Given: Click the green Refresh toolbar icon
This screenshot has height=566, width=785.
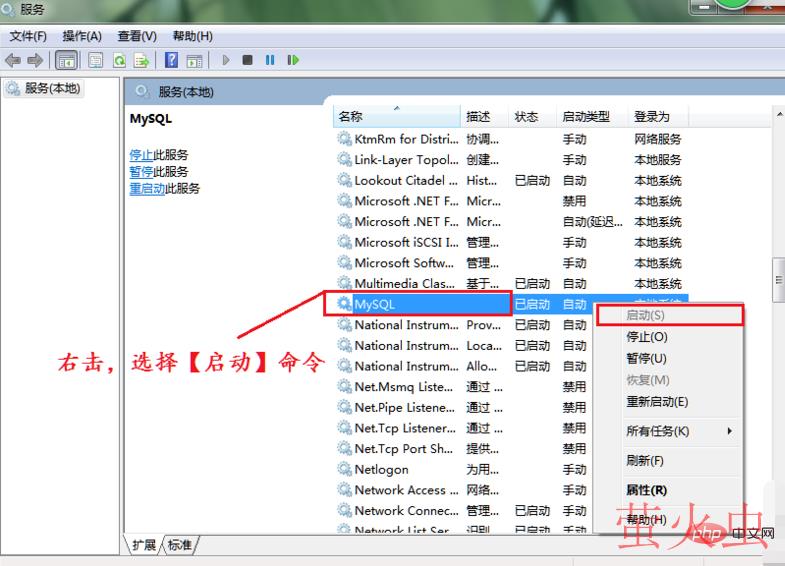Looking at the screenshot, I should tap(119, 61).
